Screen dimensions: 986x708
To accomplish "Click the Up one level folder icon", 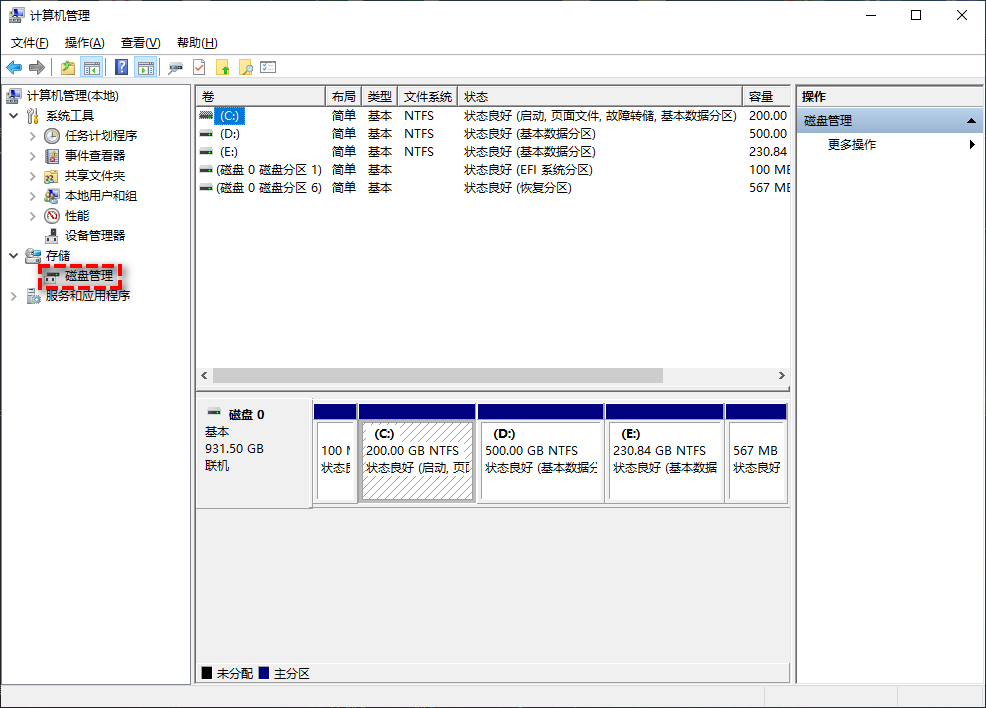I will click(67, 67).
